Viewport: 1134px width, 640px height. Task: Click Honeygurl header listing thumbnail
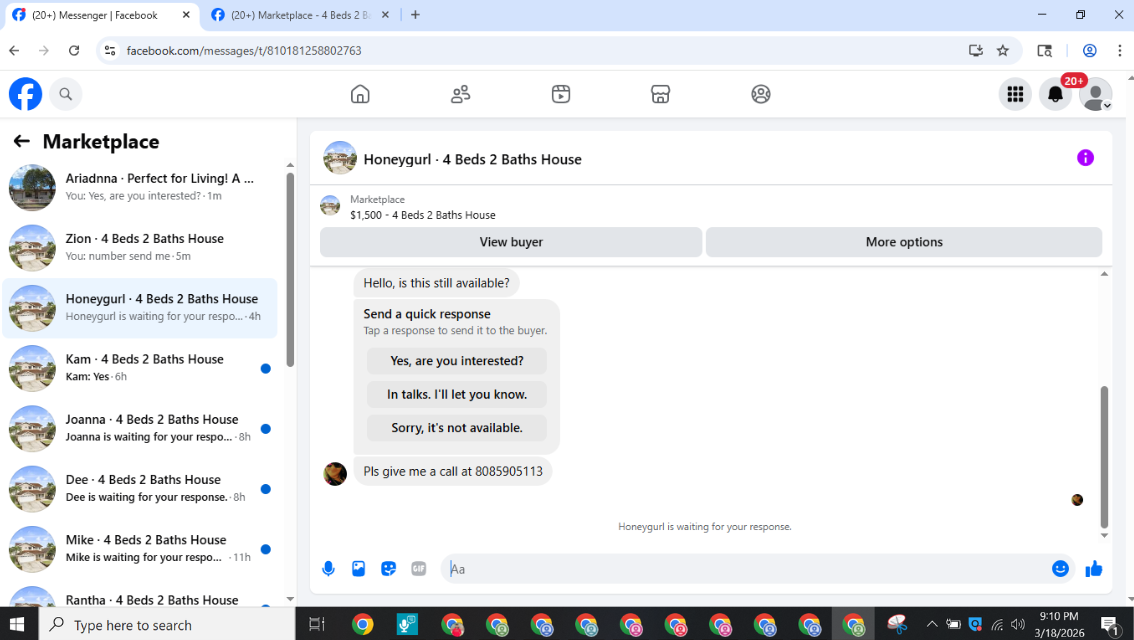pyautogui.click(x=340, y=158)
